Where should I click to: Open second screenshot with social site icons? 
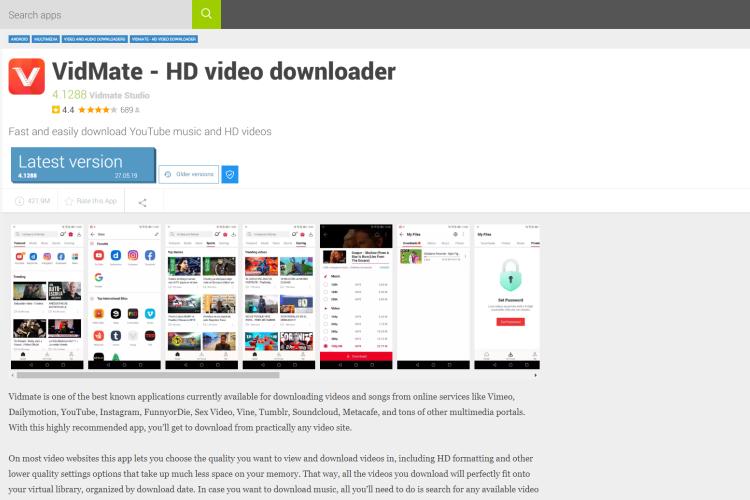tap(124, 296)
